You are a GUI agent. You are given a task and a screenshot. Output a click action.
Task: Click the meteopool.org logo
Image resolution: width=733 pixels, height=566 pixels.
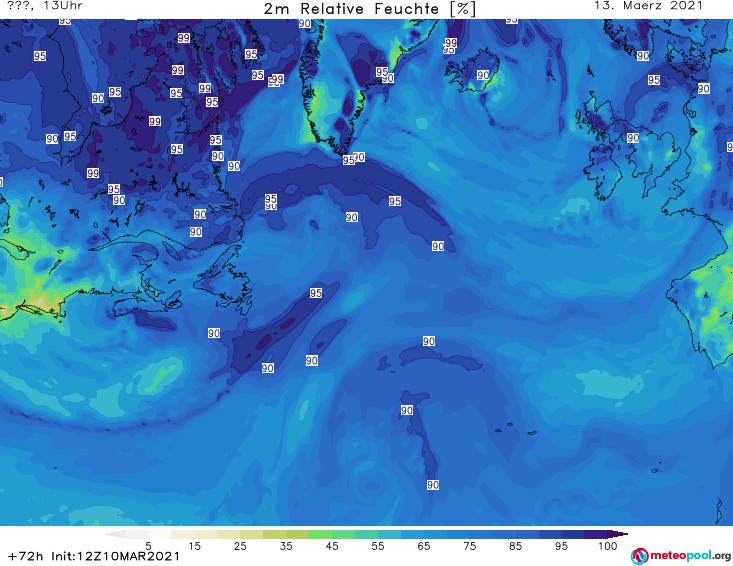point(681,556)
